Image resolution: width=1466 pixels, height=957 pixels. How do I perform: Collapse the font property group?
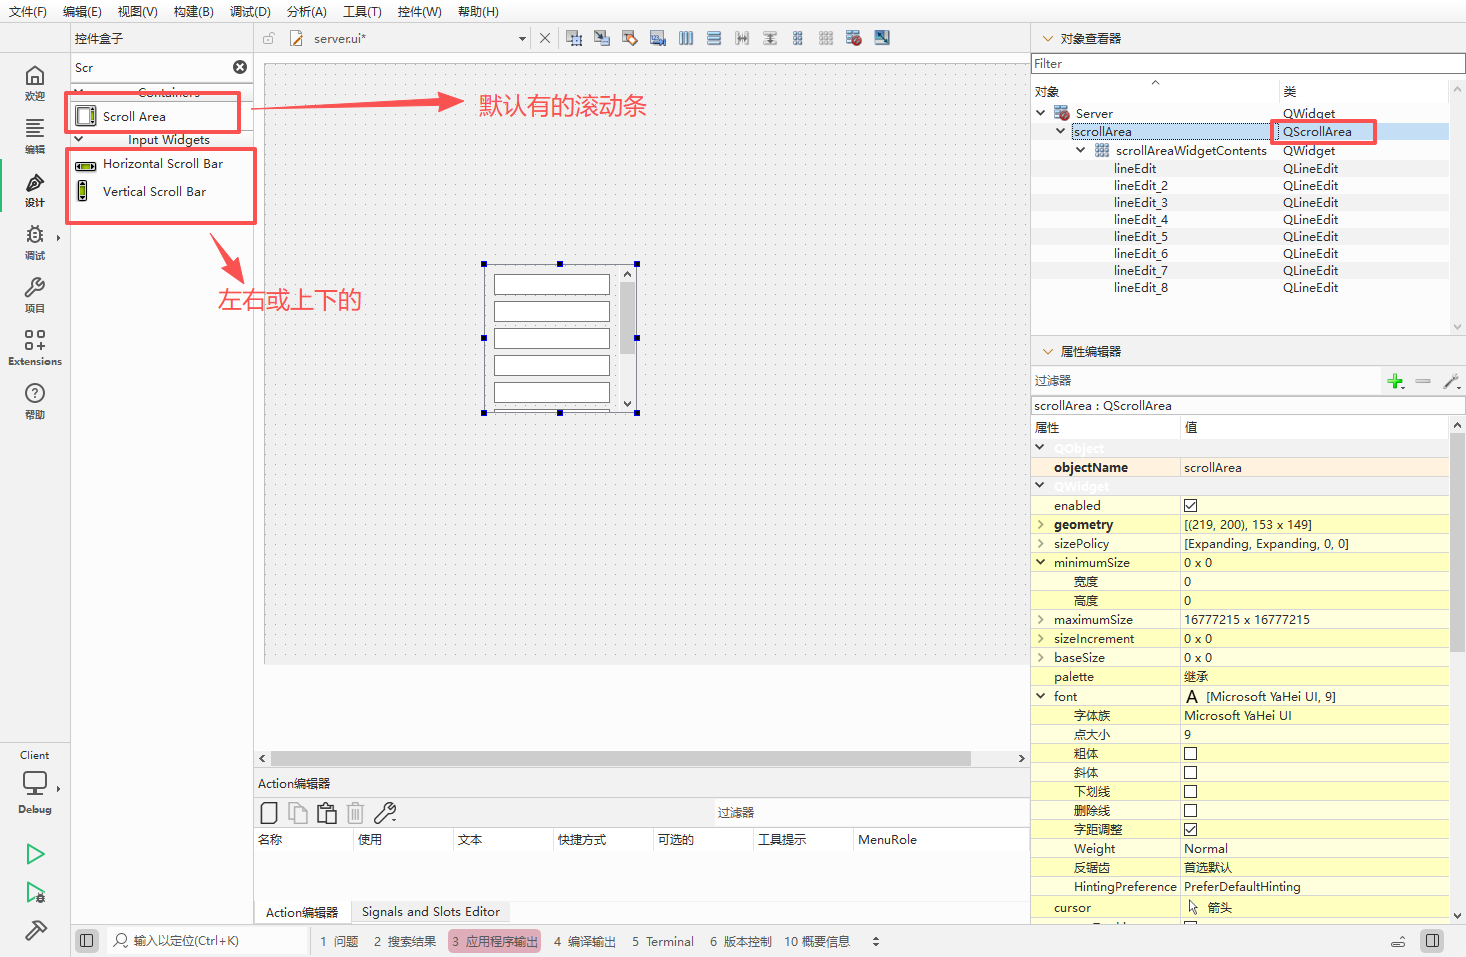click(1041, 696)
